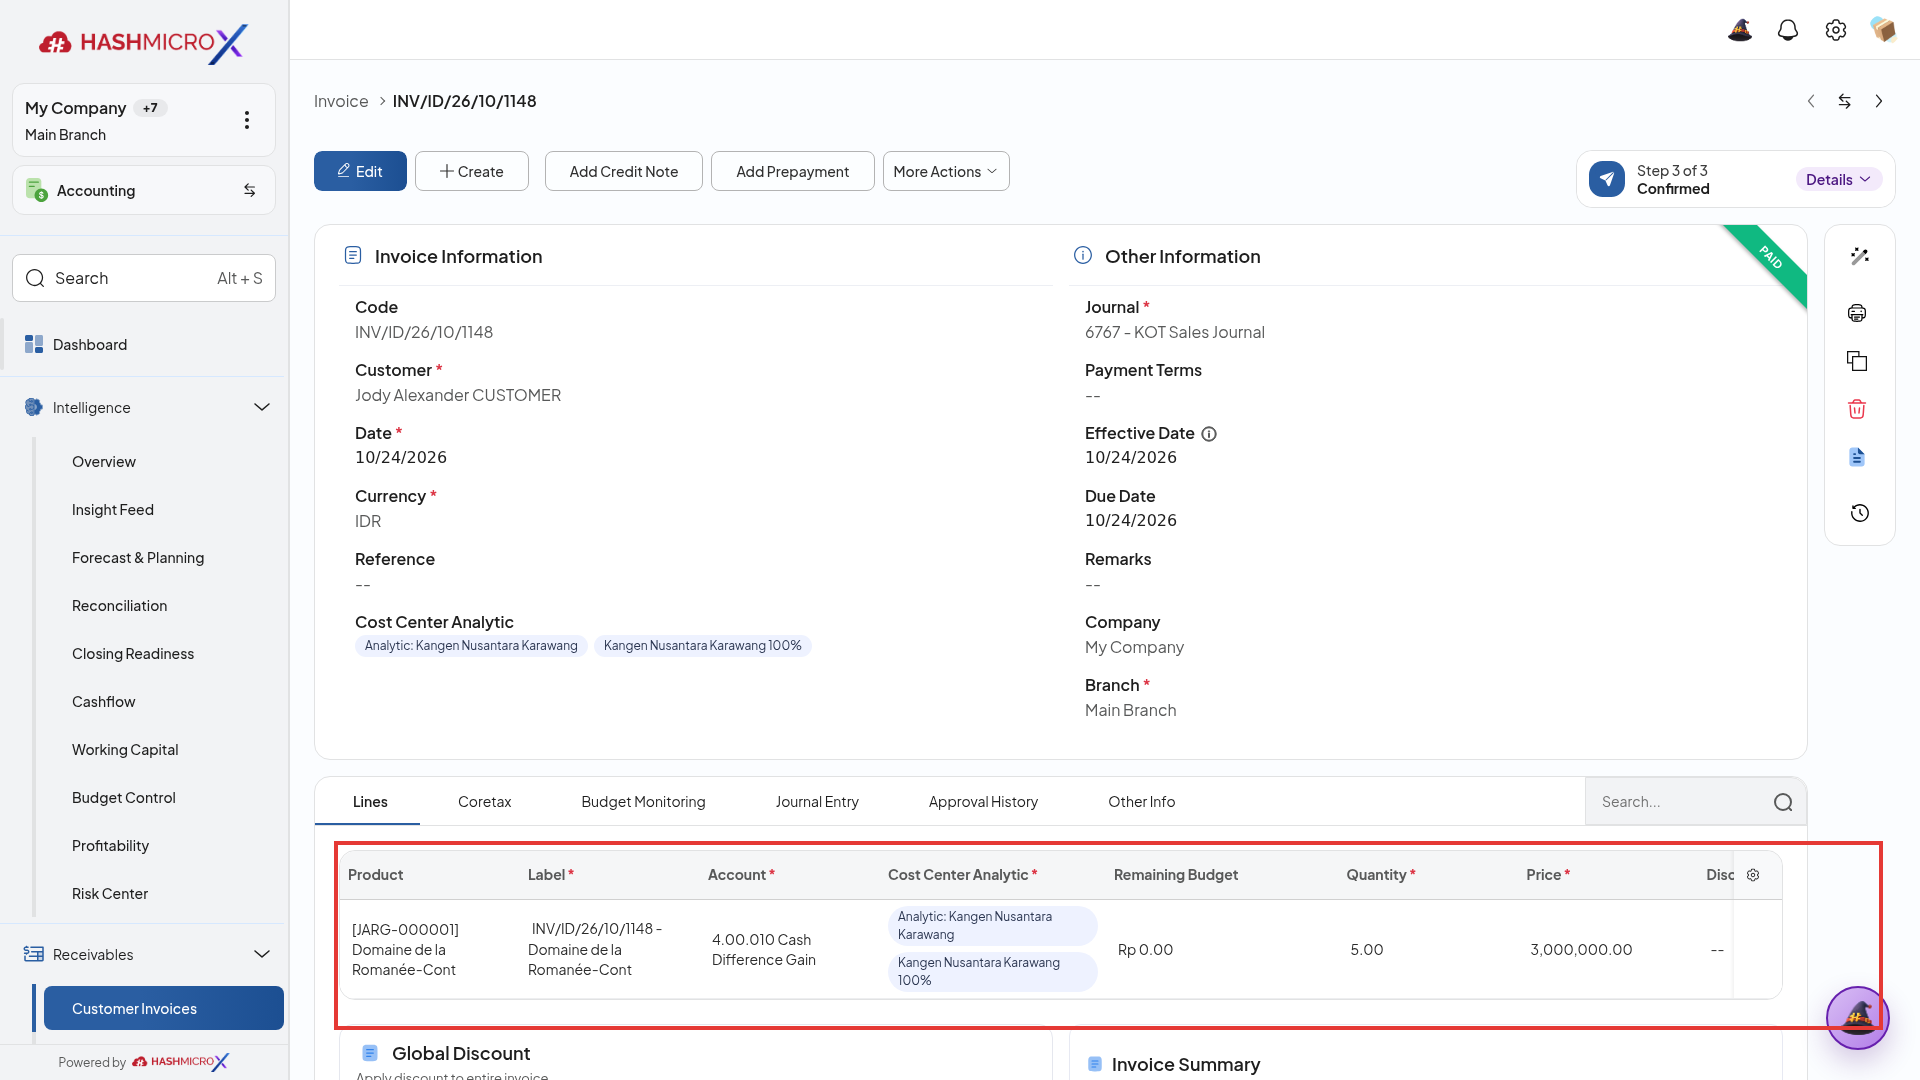Collapse the Intelligence menu section

[x=262, y=407]
